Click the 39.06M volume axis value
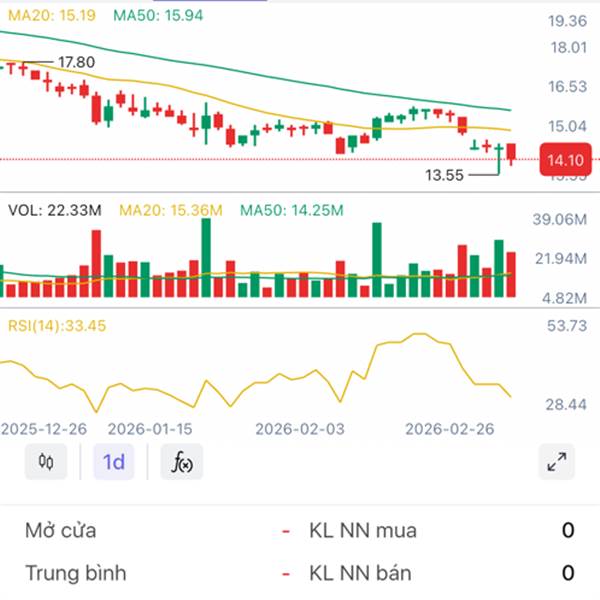The width and height of the screenshot is (600, 600). [560, 219]
